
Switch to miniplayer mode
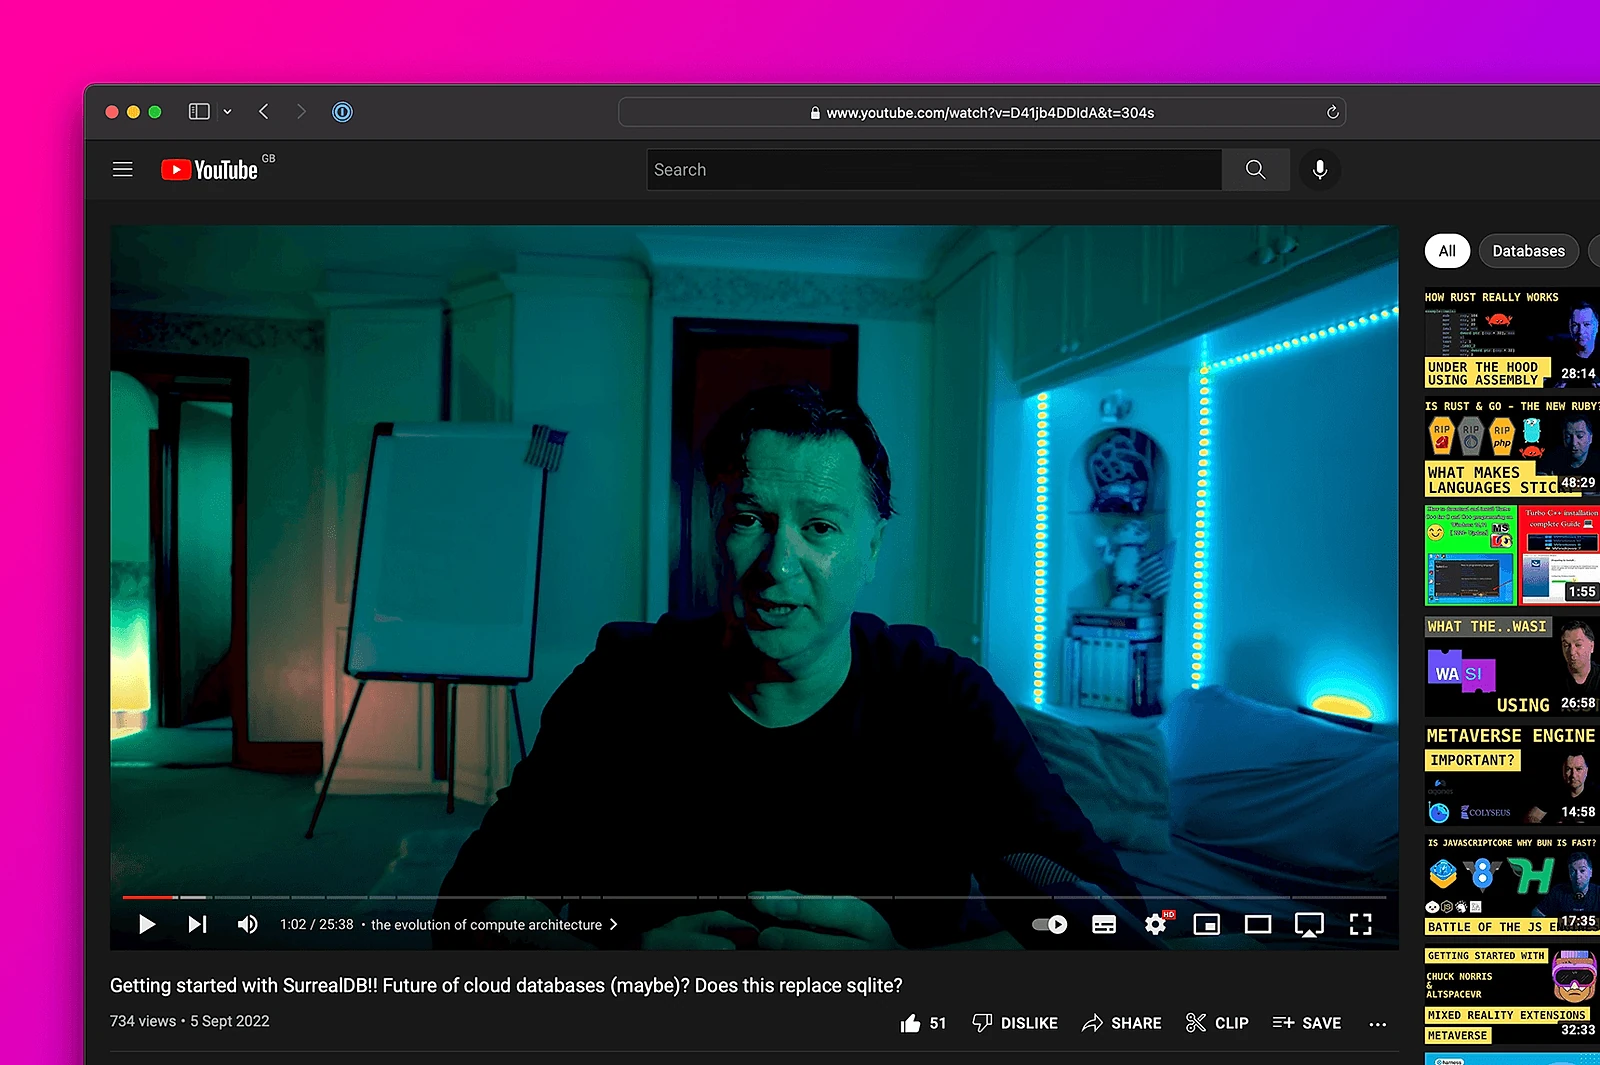pos(1207,924)
